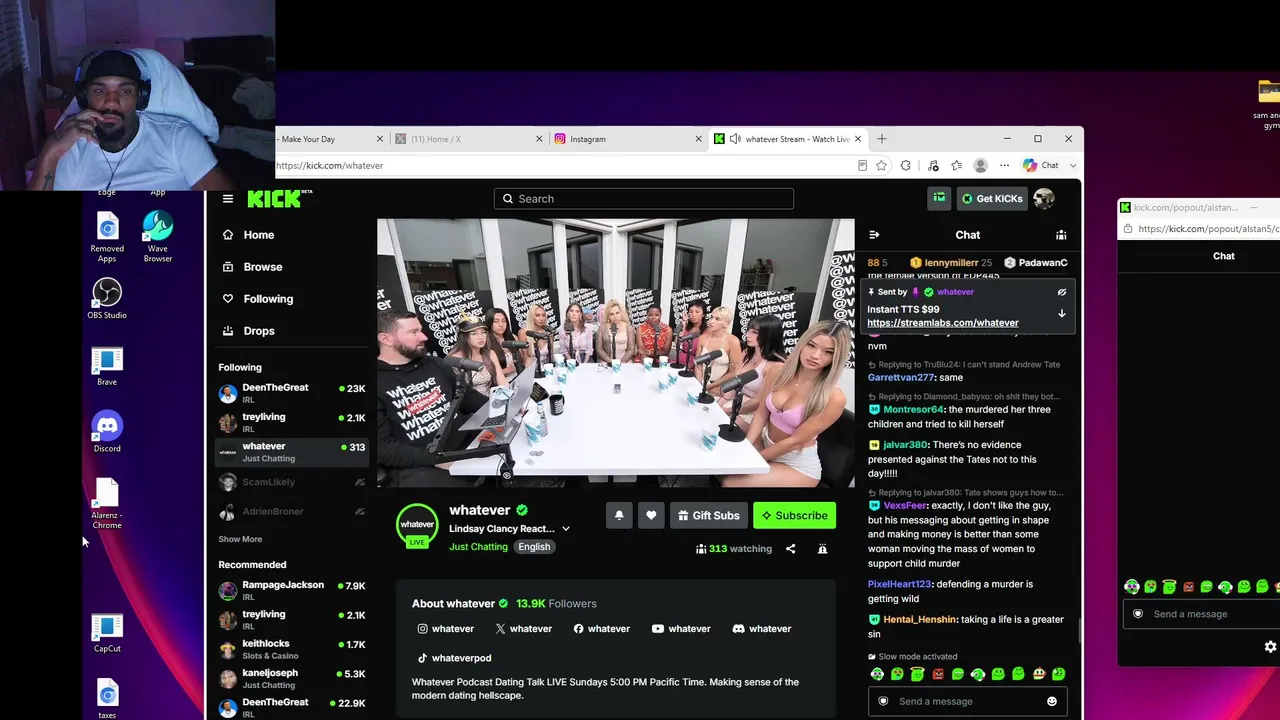The height and width of the screenshot is (720, 1280).
Task: Share the stream via share icon
Action: pyautogui.click(x=790, y=549)
